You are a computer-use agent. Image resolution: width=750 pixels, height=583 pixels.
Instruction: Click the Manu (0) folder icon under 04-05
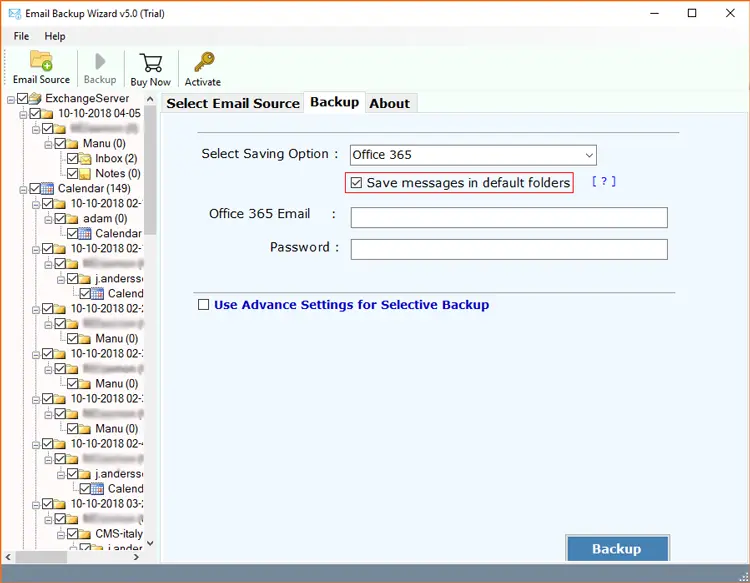[x=72, y=144]
